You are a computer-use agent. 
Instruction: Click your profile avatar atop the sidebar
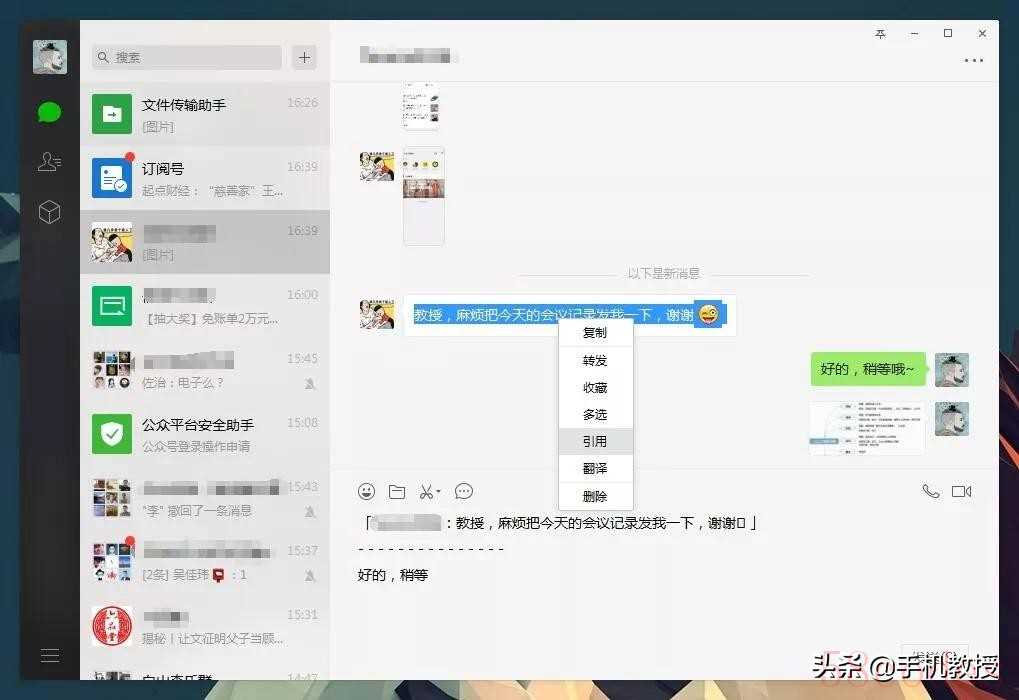[x=50, y=57]
